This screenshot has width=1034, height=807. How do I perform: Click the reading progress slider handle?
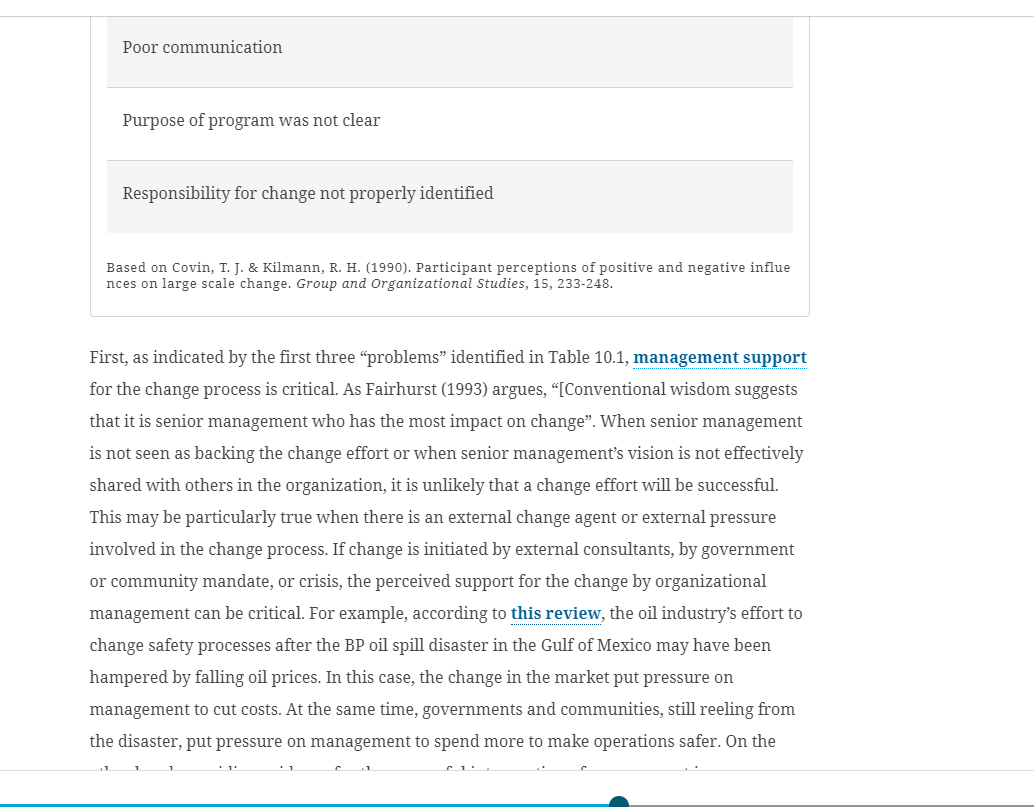tap(619, 802)
